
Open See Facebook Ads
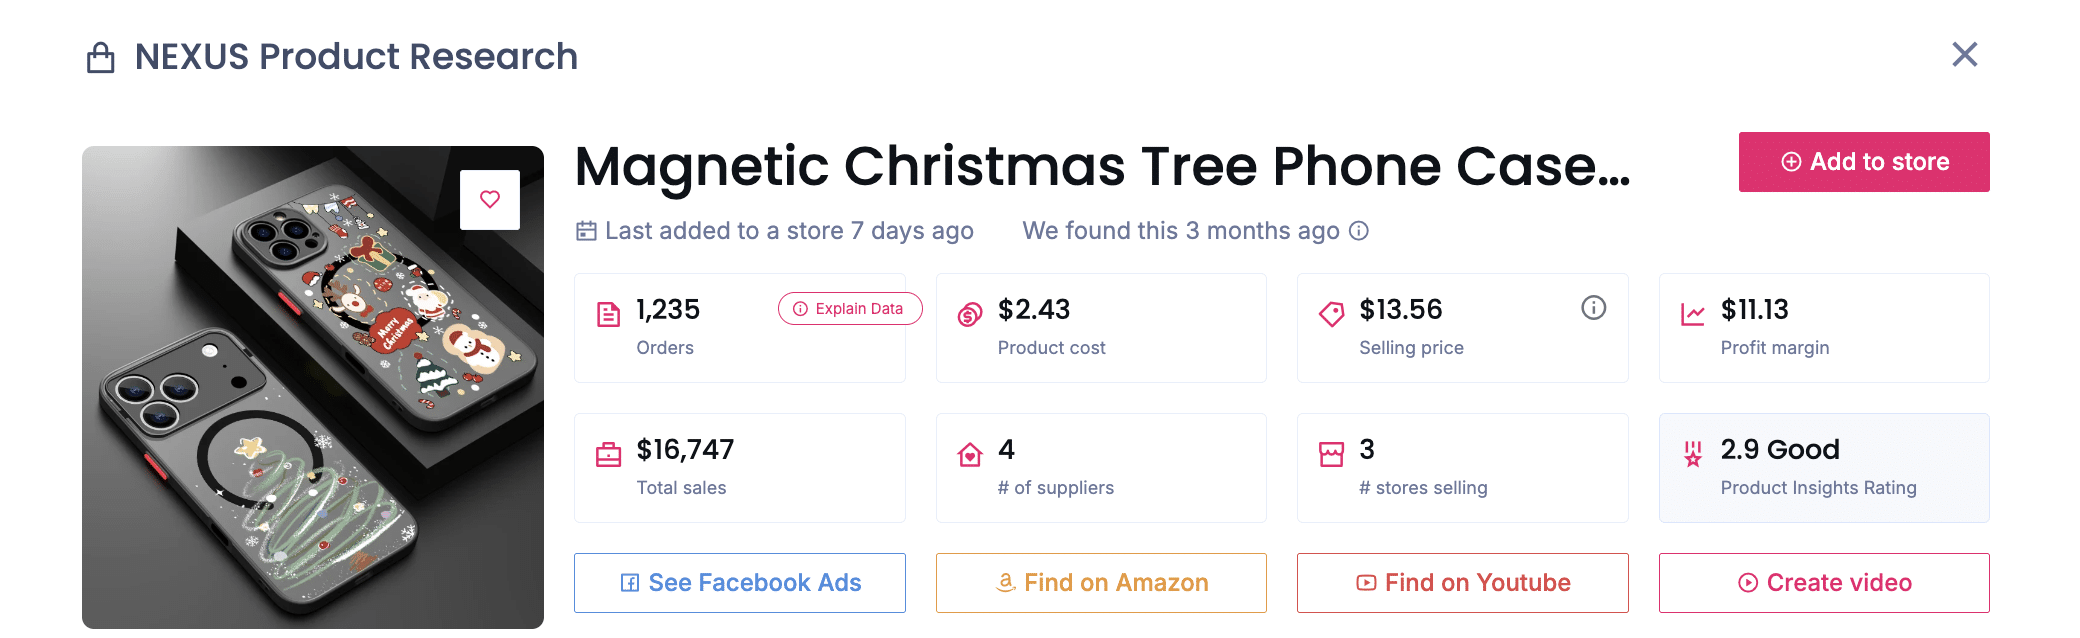coord(739,583)
